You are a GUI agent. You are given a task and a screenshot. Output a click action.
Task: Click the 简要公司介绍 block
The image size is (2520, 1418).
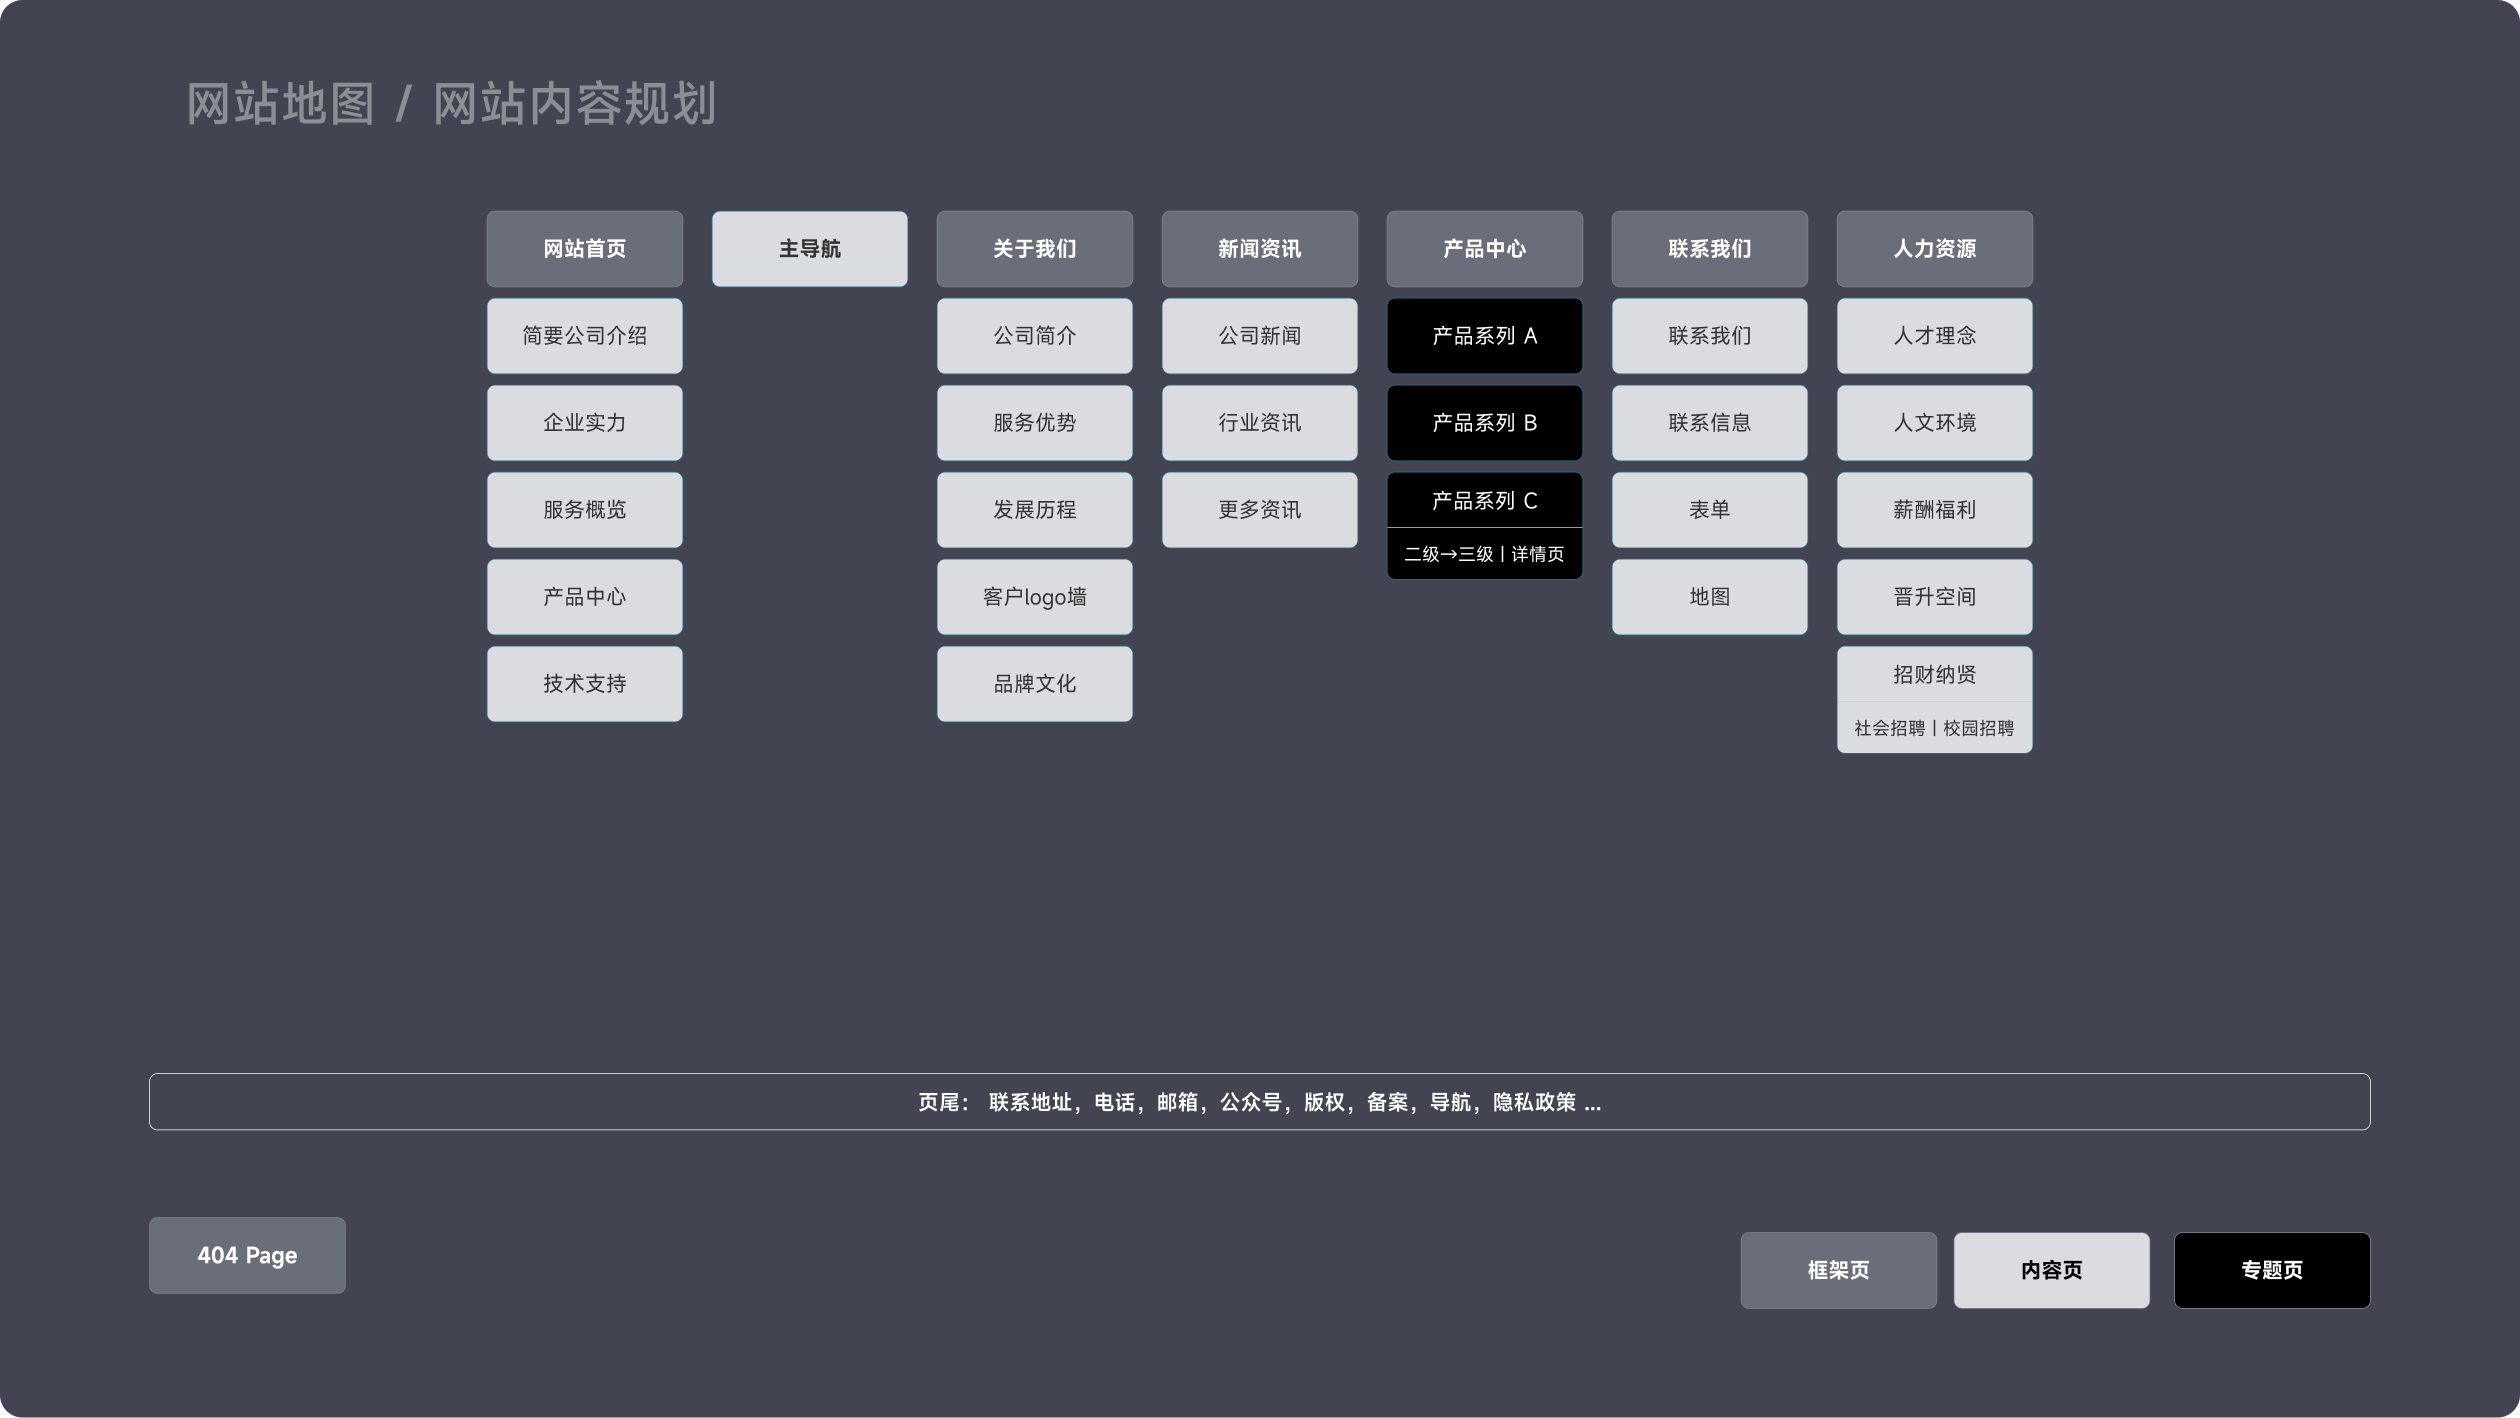pos(584,336)
